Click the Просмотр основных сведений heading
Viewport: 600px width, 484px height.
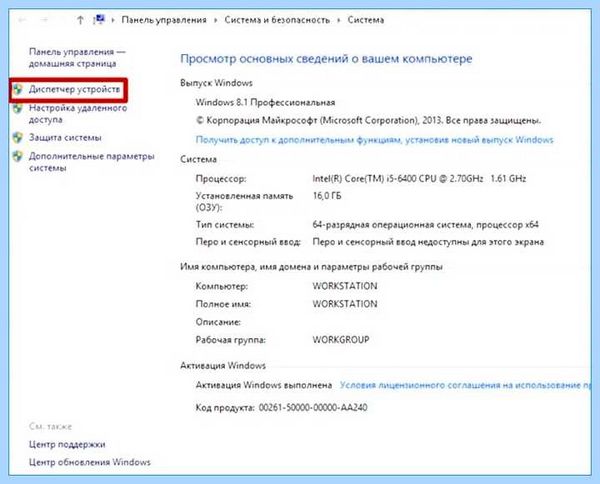pos(326,59)
